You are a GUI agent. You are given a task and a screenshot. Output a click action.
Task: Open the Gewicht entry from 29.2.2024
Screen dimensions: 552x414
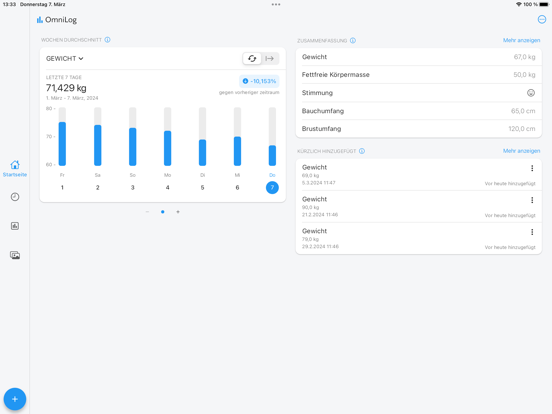pos(419,238)
